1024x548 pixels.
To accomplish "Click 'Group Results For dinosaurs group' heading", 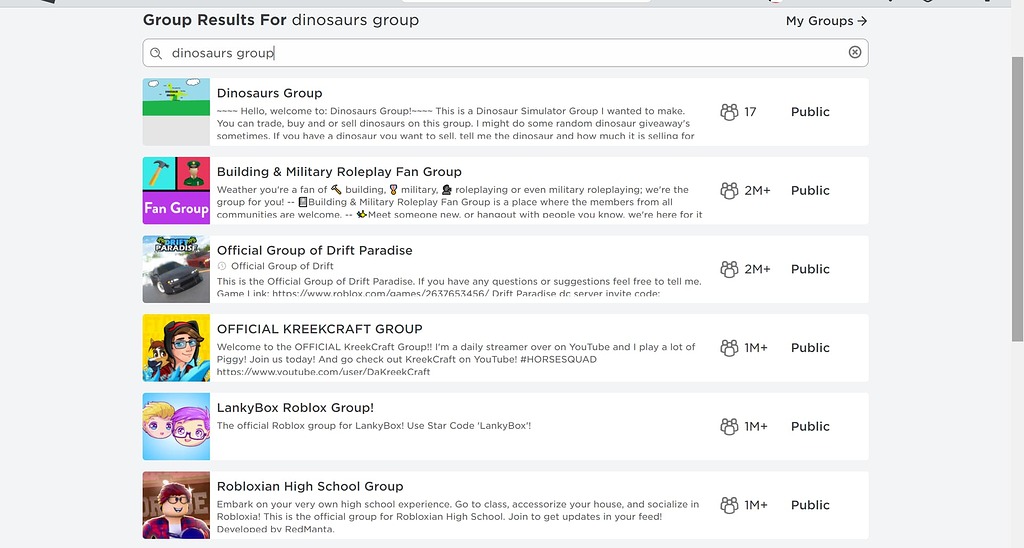I will (x=281, y=20).
